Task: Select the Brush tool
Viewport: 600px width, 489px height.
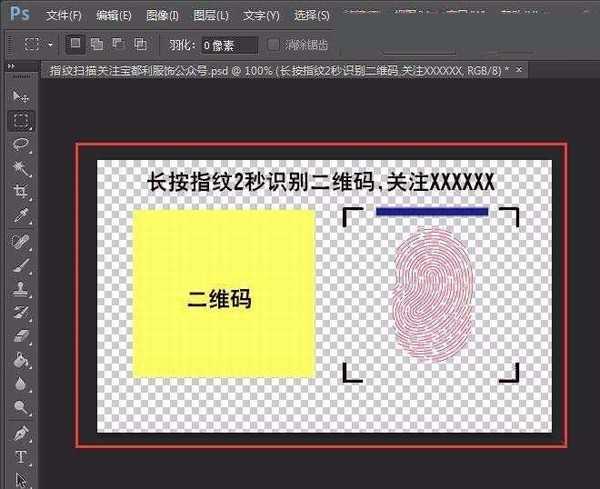Action: click(x=20, y=265)
